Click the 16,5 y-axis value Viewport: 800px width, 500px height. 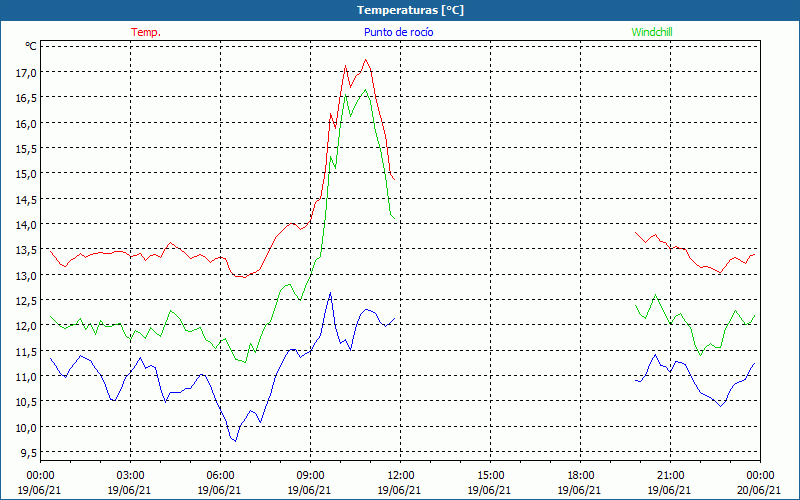[26, 98]
